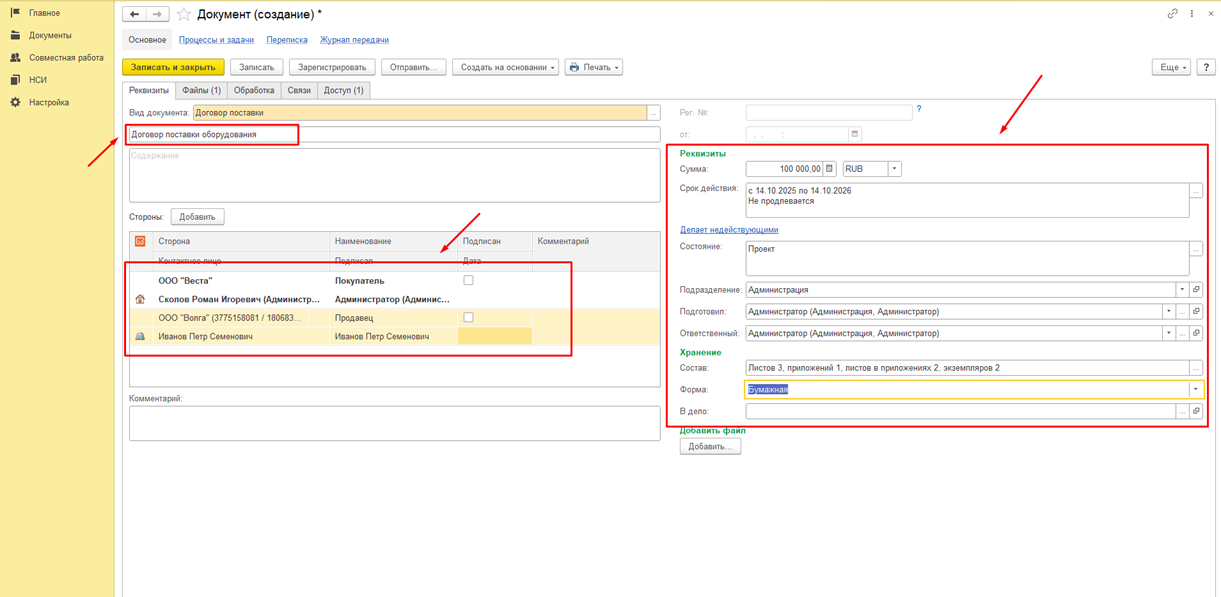Open calculator icon next to the sum field
This screenshot has height=597, width=1221.
point(829,169)
